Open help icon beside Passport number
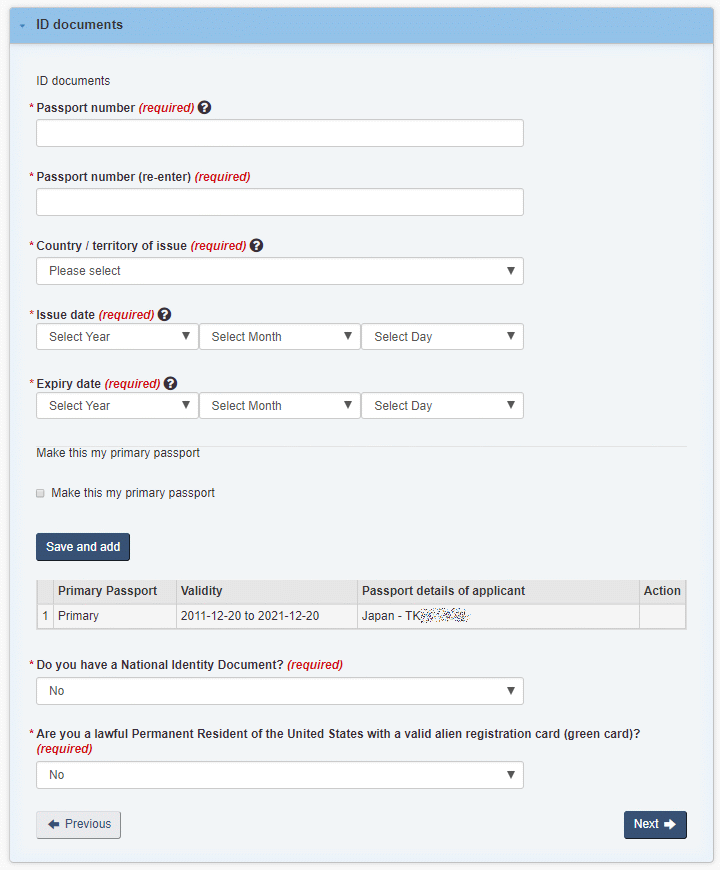 pyautogui.click(x=204, y=108)
